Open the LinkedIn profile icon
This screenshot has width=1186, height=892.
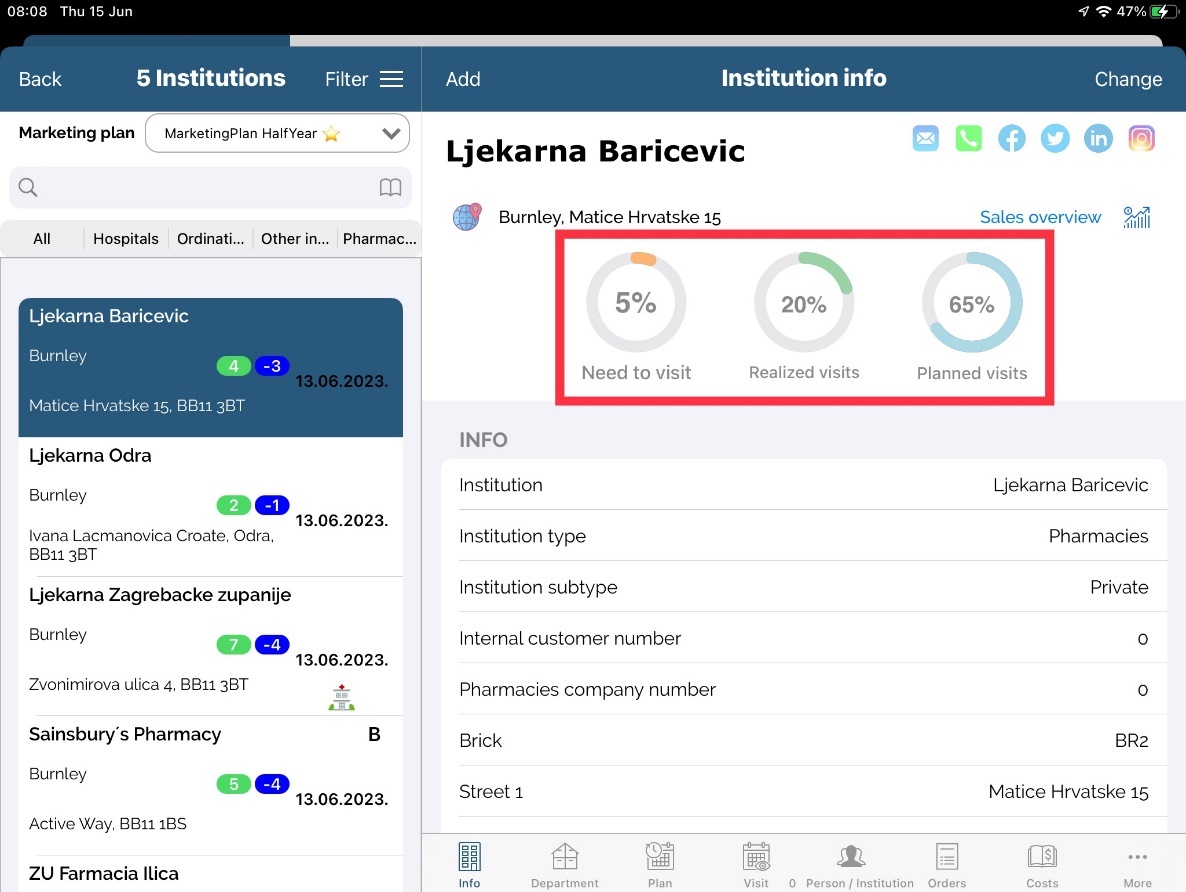(1098, 139)
